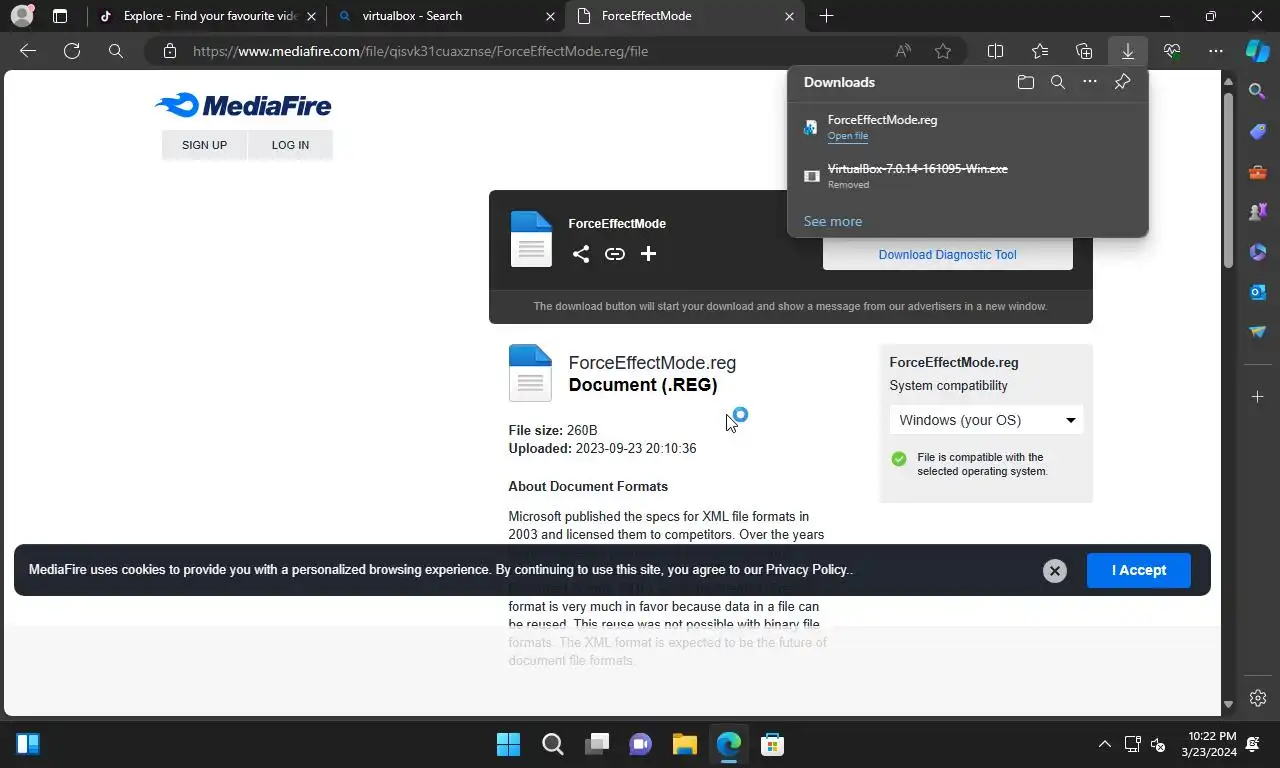Viewport: 1280px width, 768px height.
Task: Open File Explorer from taskbar
Action: pyautogui.click(x=684, y=744)
